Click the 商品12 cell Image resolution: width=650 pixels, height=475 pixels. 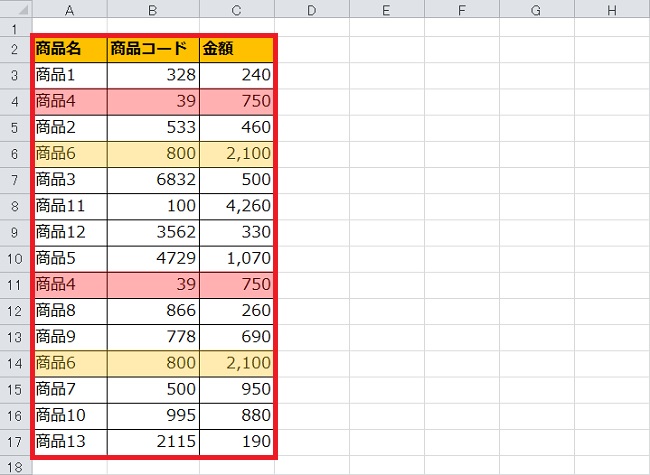pyautogui.click(x=70, y=231)
